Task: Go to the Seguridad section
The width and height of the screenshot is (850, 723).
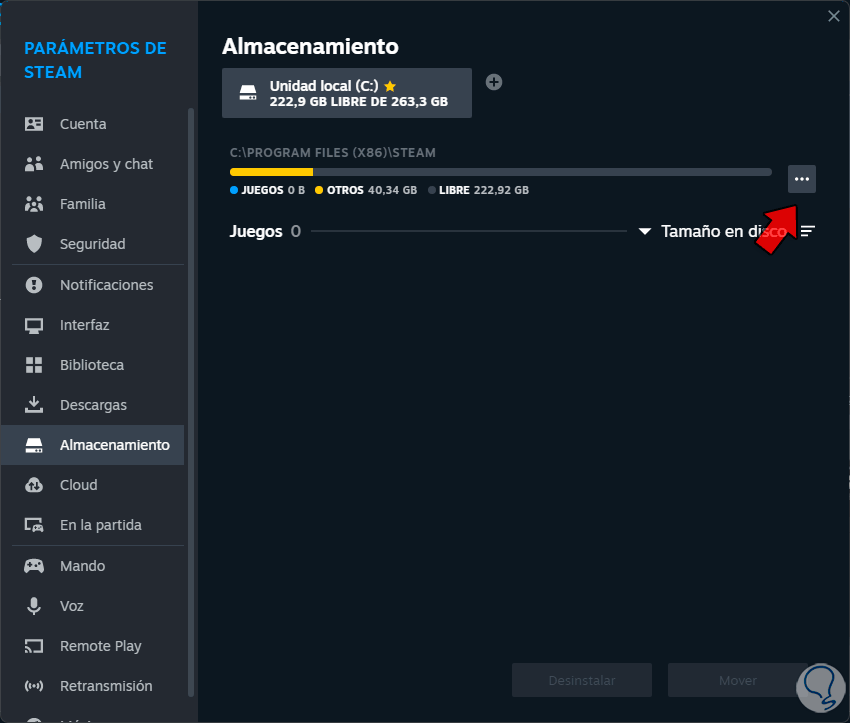Action: 92,244
